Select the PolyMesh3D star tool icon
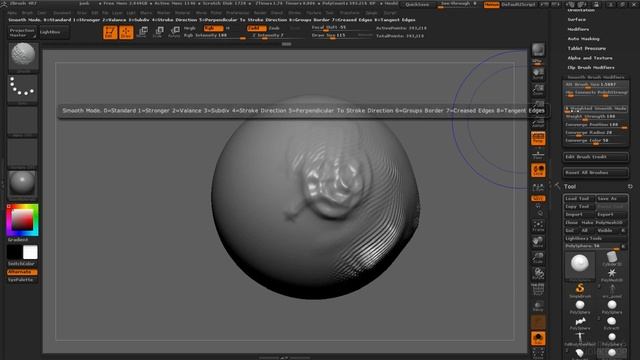The height and width of the screenshot is (360, 640). (x=611, y=275)
